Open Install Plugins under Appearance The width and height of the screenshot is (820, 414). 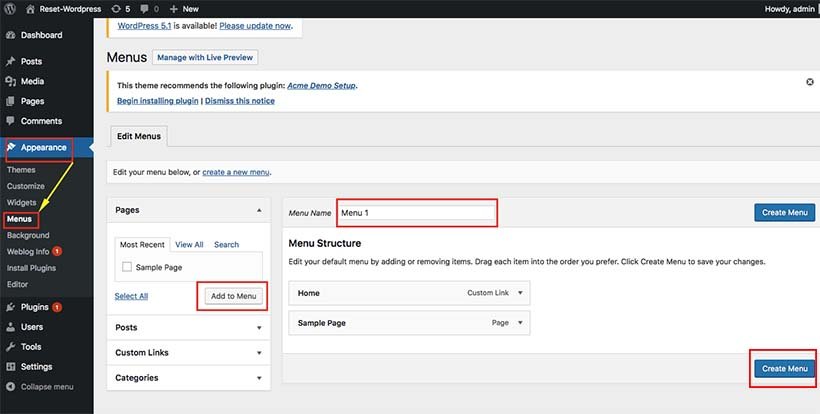click(x=31, y=268)
